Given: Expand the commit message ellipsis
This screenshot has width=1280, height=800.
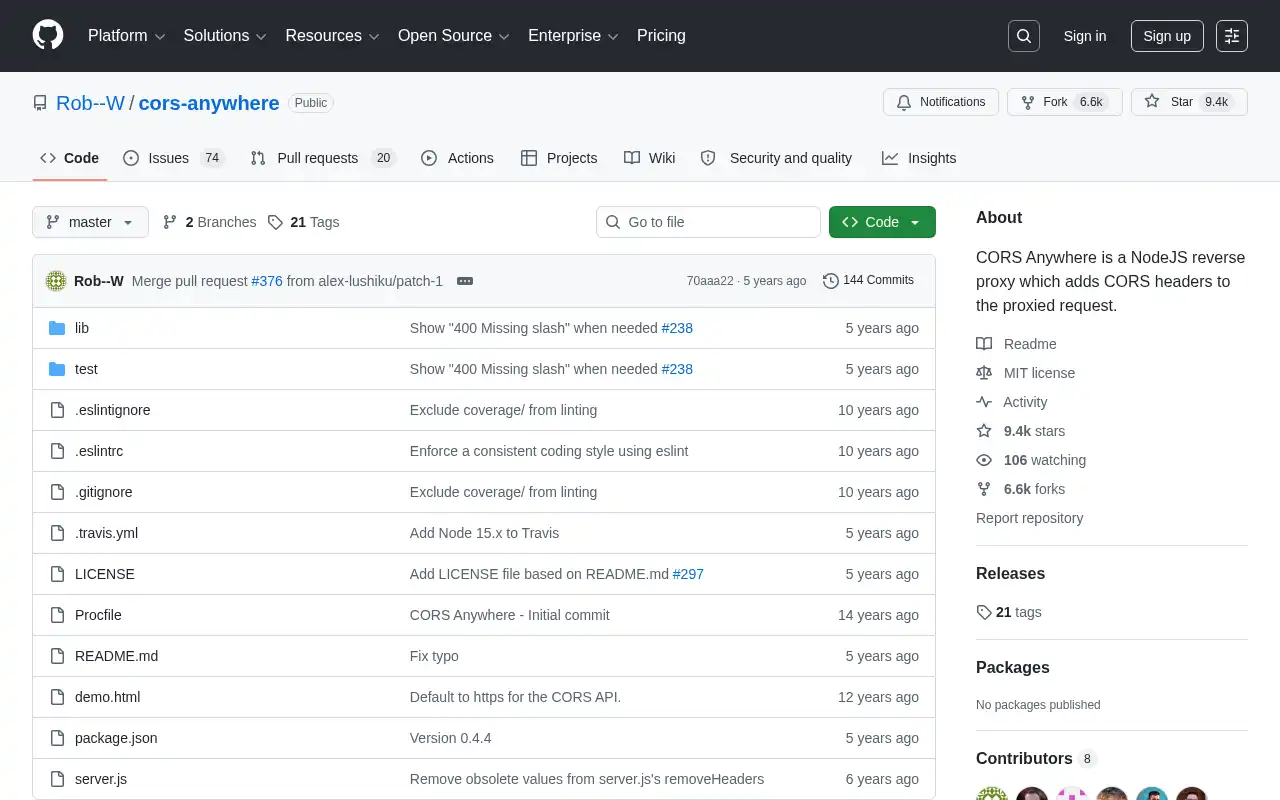Looking at the screenshot, I should pos(465,281).
